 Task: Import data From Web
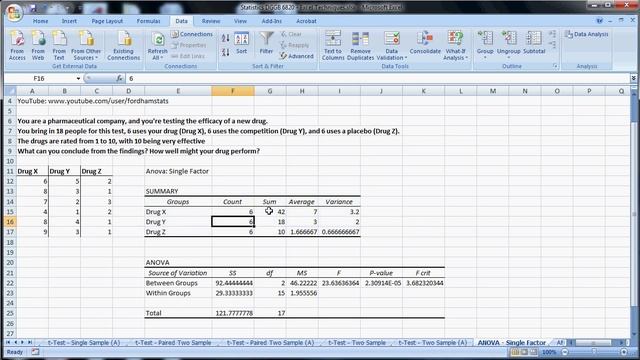click(x=38, y=45)
